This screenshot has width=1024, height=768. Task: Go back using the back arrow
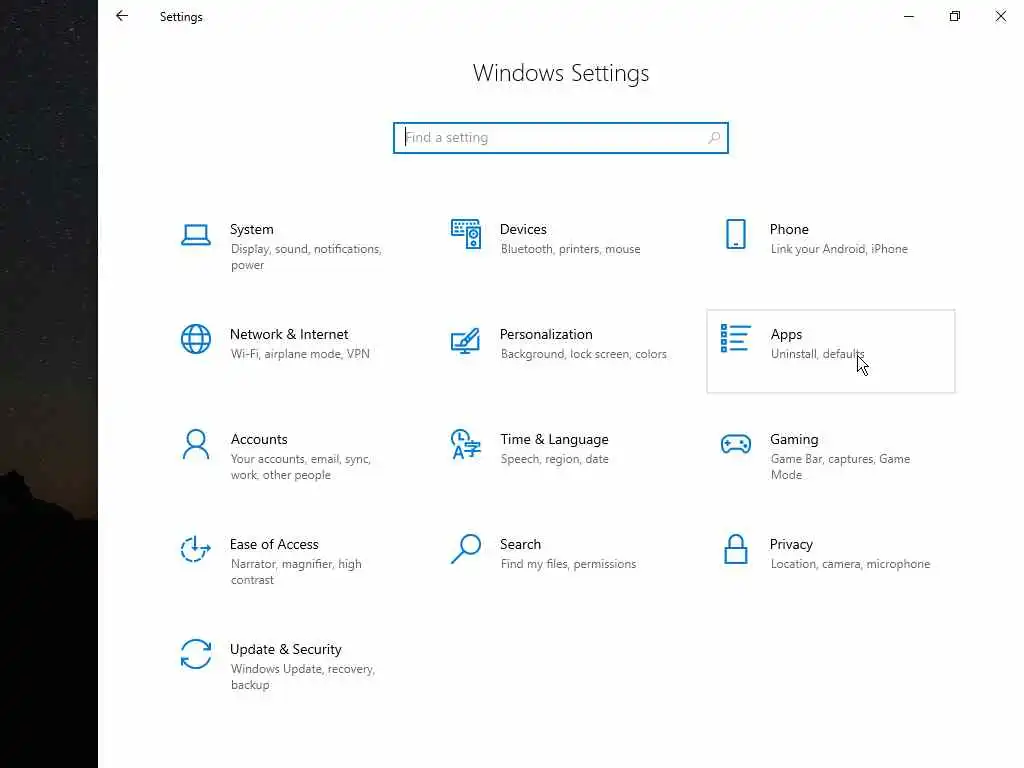click(122, 16)
